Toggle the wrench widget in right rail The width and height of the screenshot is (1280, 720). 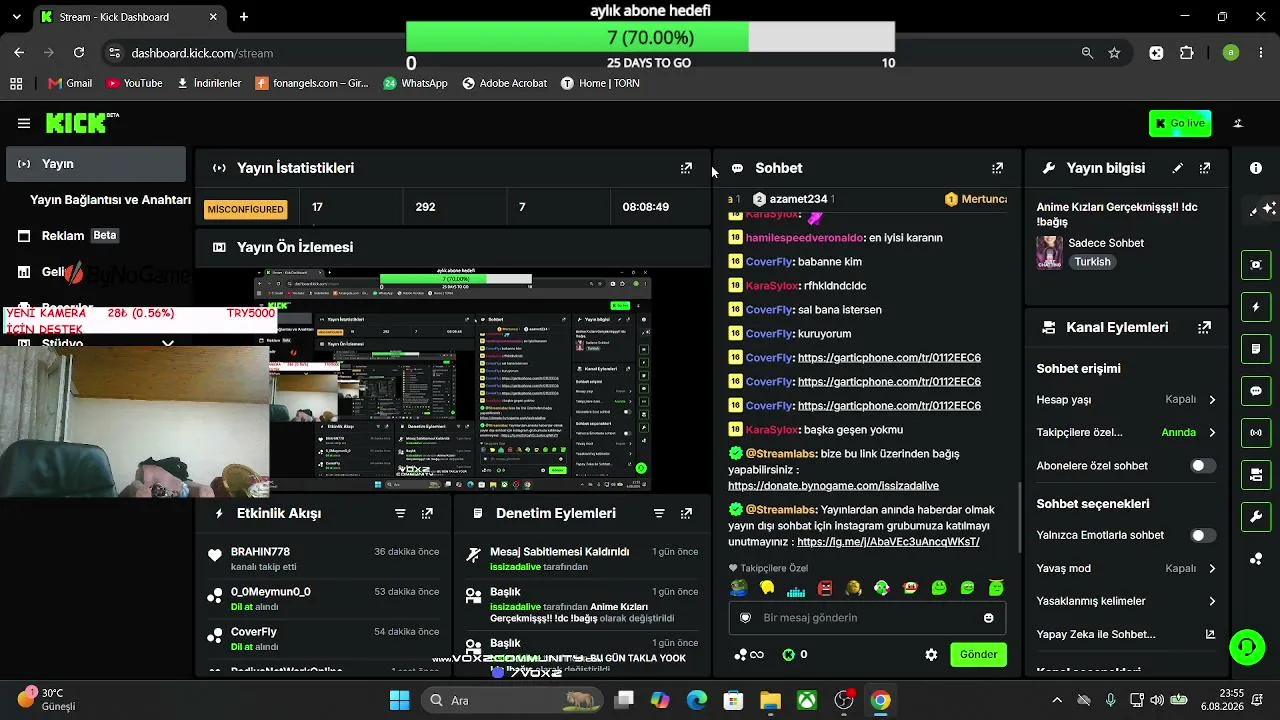click(x=1256, y=517)
